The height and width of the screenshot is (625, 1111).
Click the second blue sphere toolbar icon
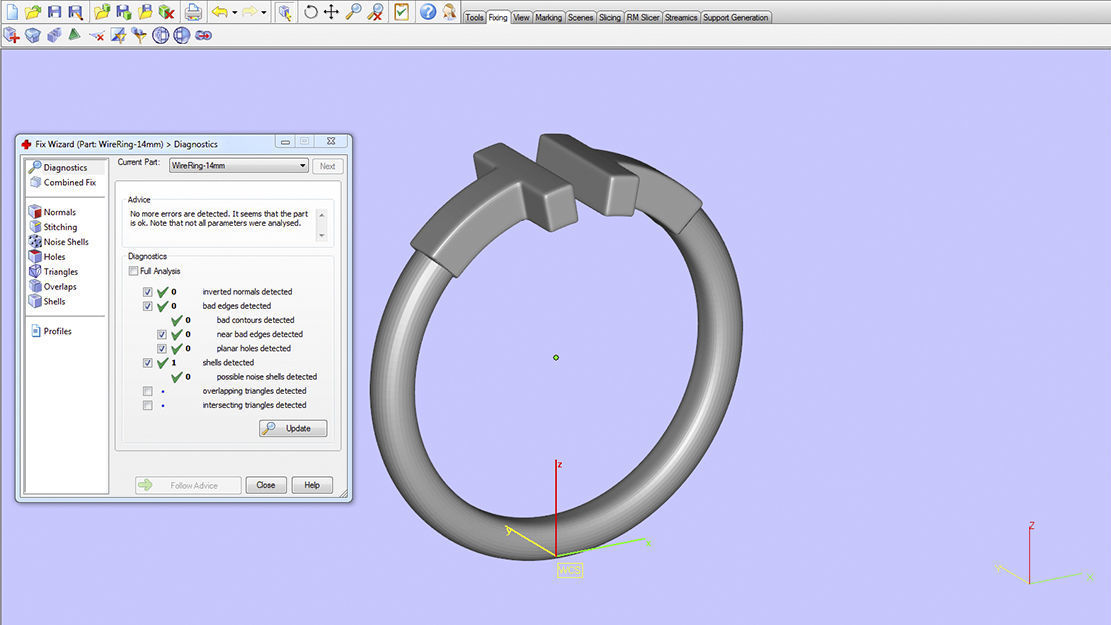click(x=181, y=35)
